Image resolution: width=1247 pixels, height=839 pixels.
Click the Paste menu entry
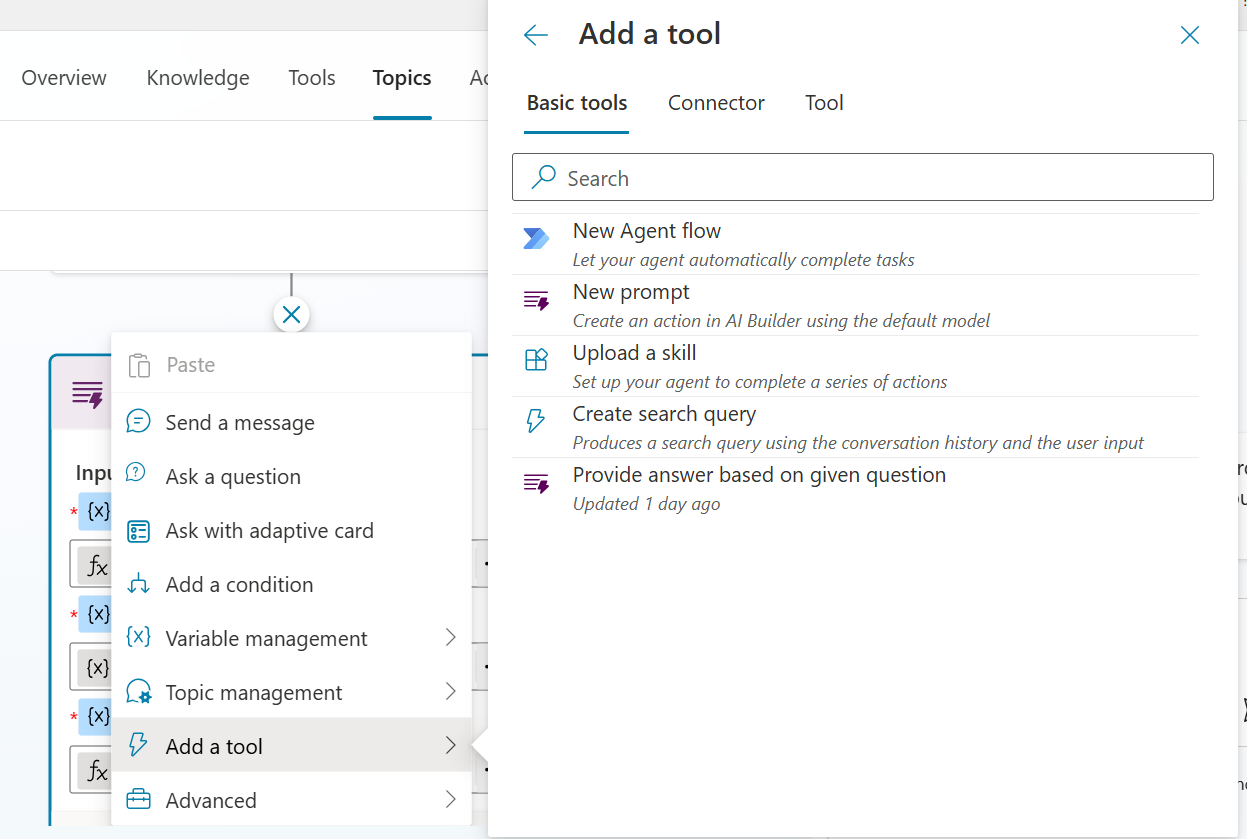pos(291,365)
